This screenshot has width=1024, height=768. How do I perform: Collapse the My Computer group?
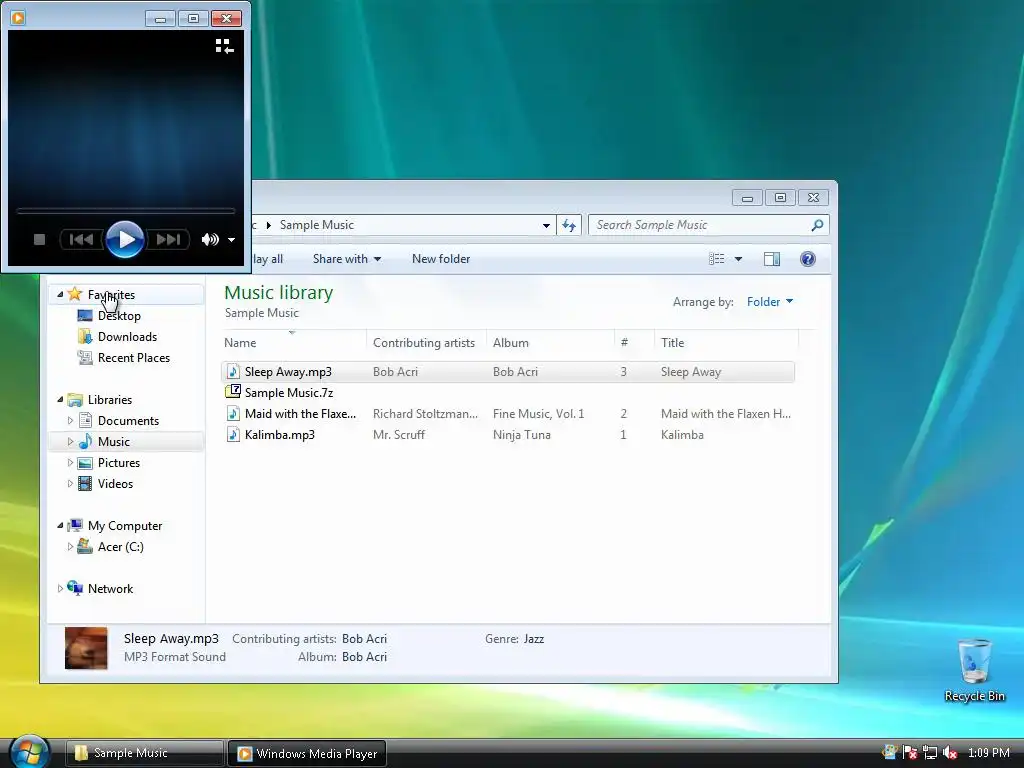tap(60, 526)
